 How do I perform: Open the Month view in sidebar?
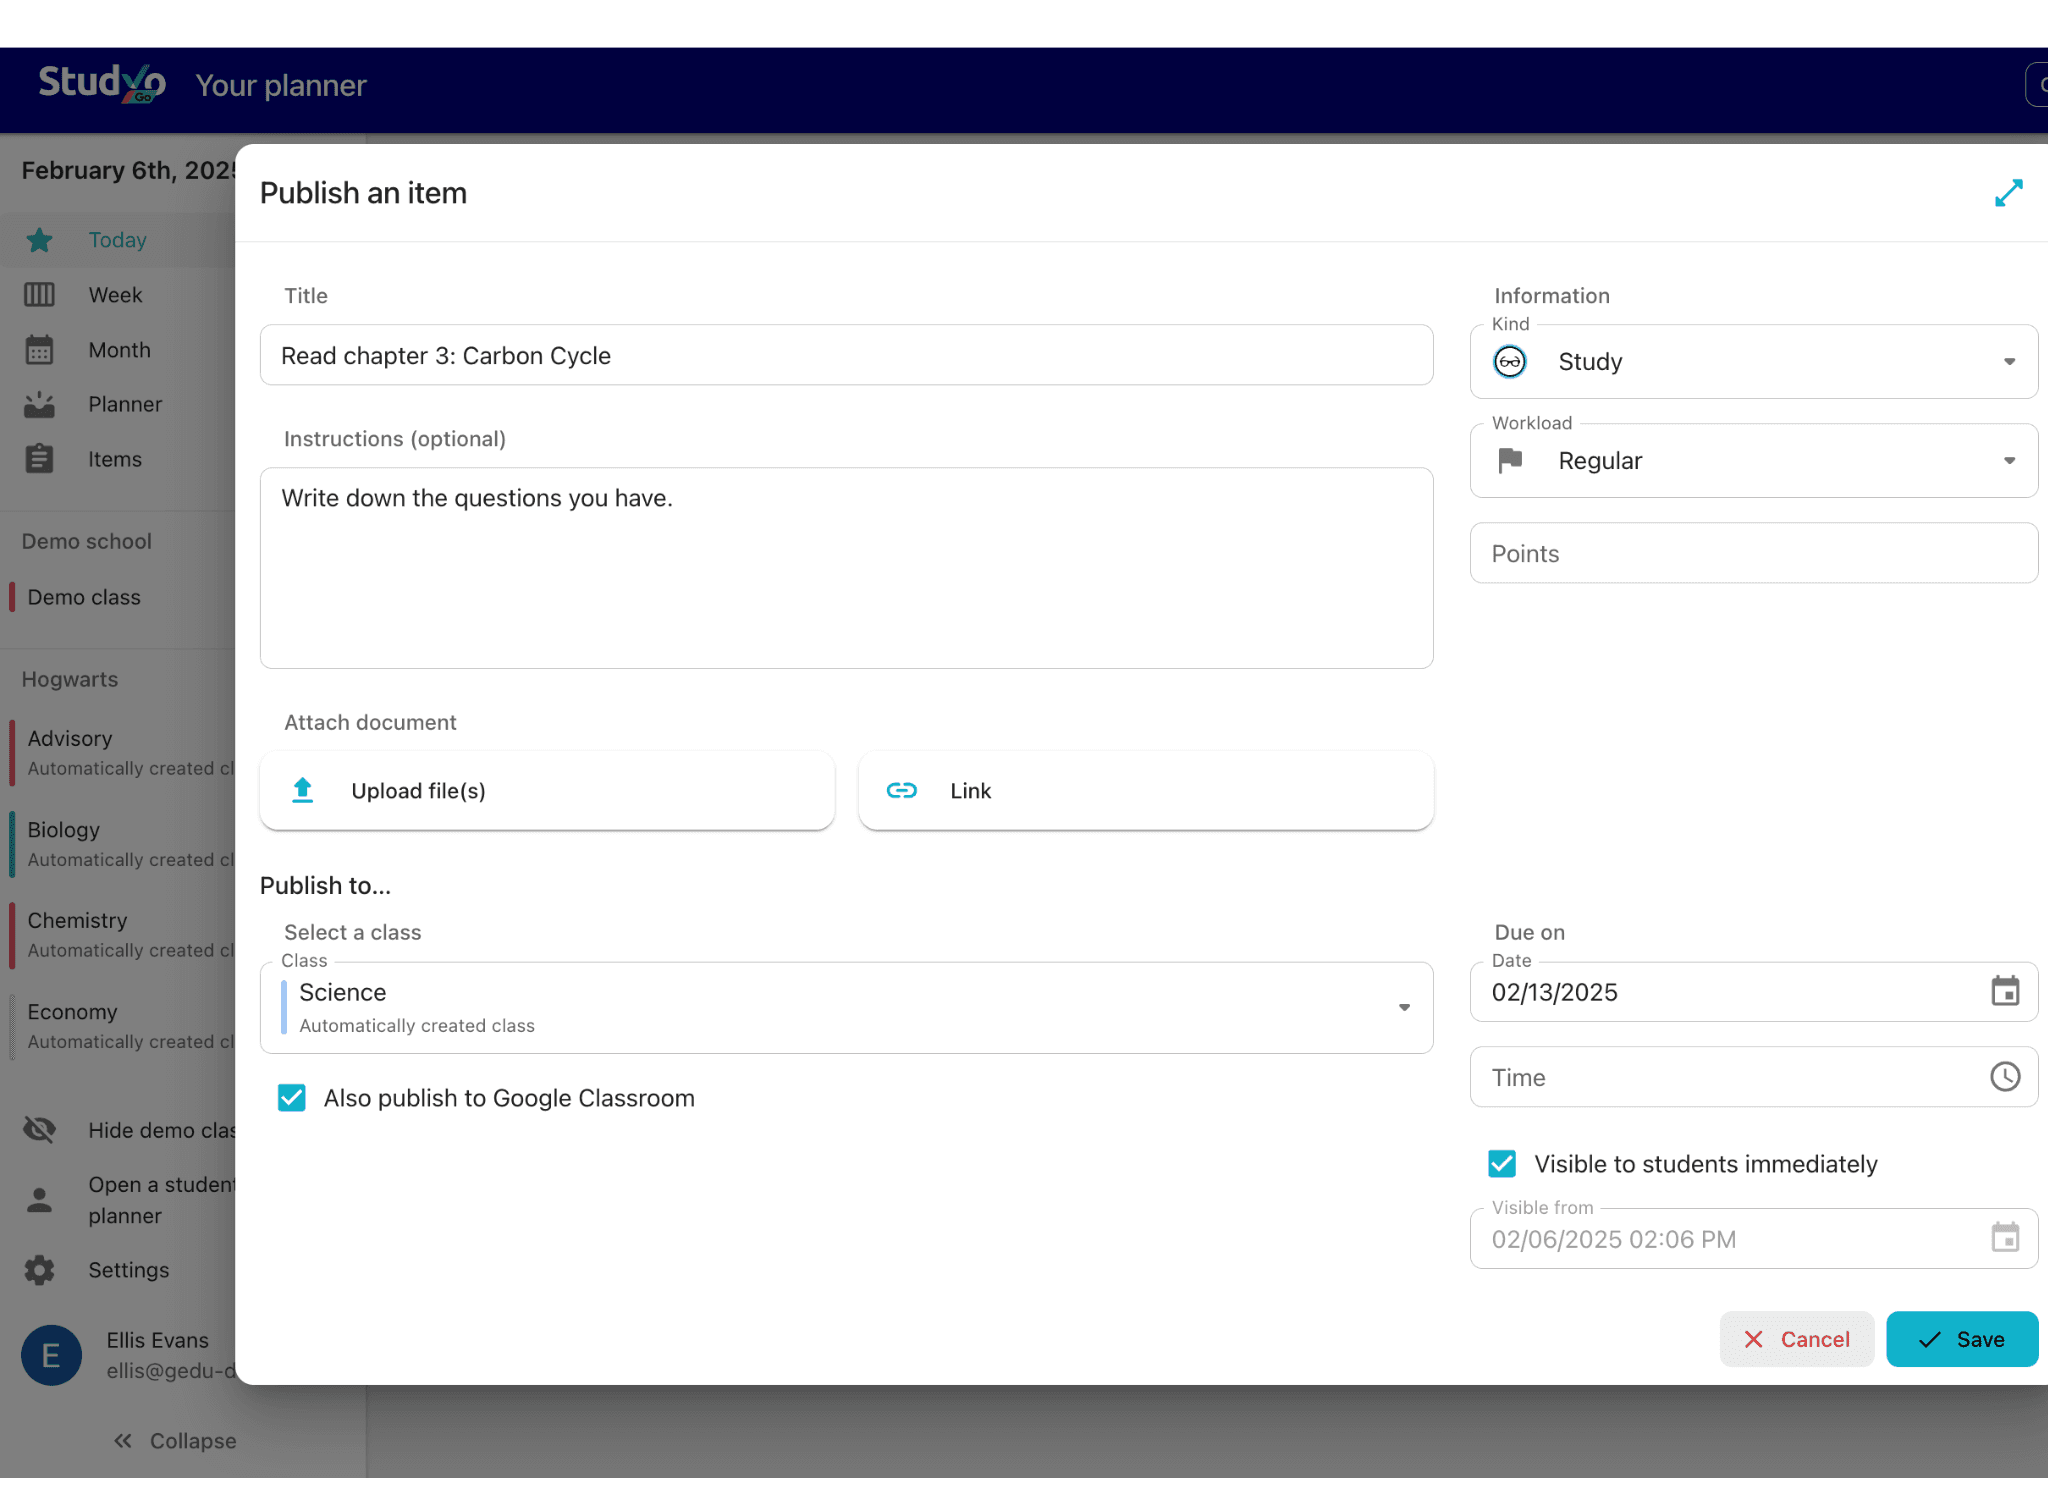pyautogui.click(x=119, y=350)
